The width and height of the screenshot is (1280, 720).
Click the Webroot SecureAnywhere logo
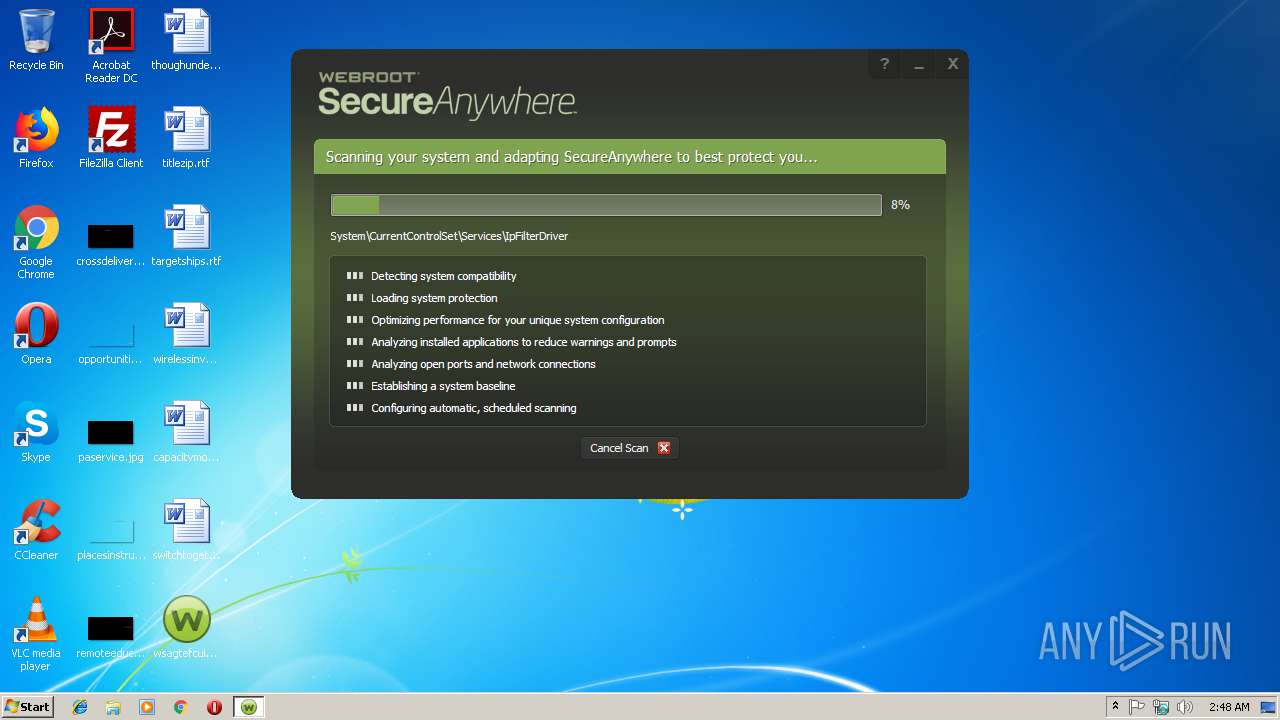tap(447, 96)
